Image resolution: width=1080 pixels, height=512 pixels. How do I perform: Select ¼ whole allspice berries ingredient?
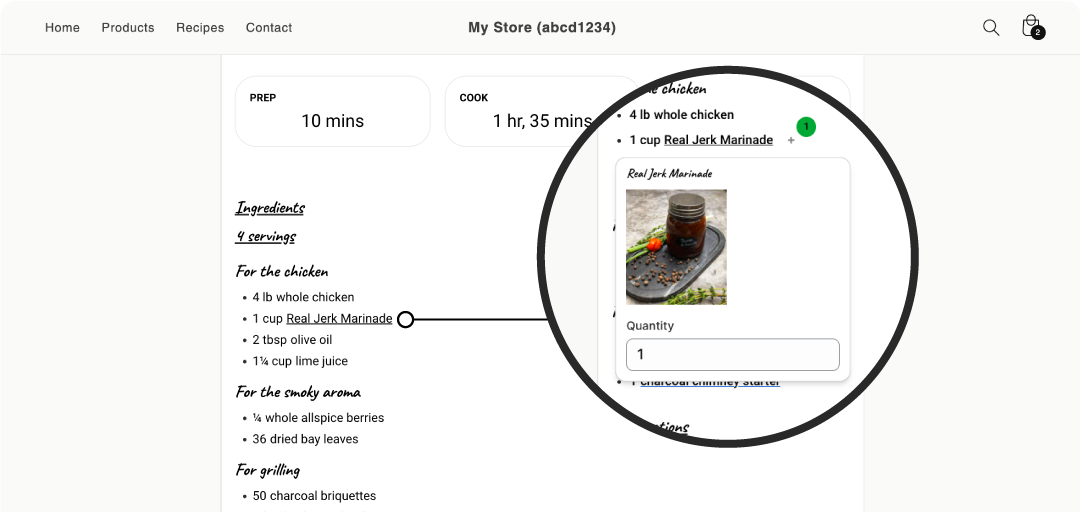[x=318, y=418]
